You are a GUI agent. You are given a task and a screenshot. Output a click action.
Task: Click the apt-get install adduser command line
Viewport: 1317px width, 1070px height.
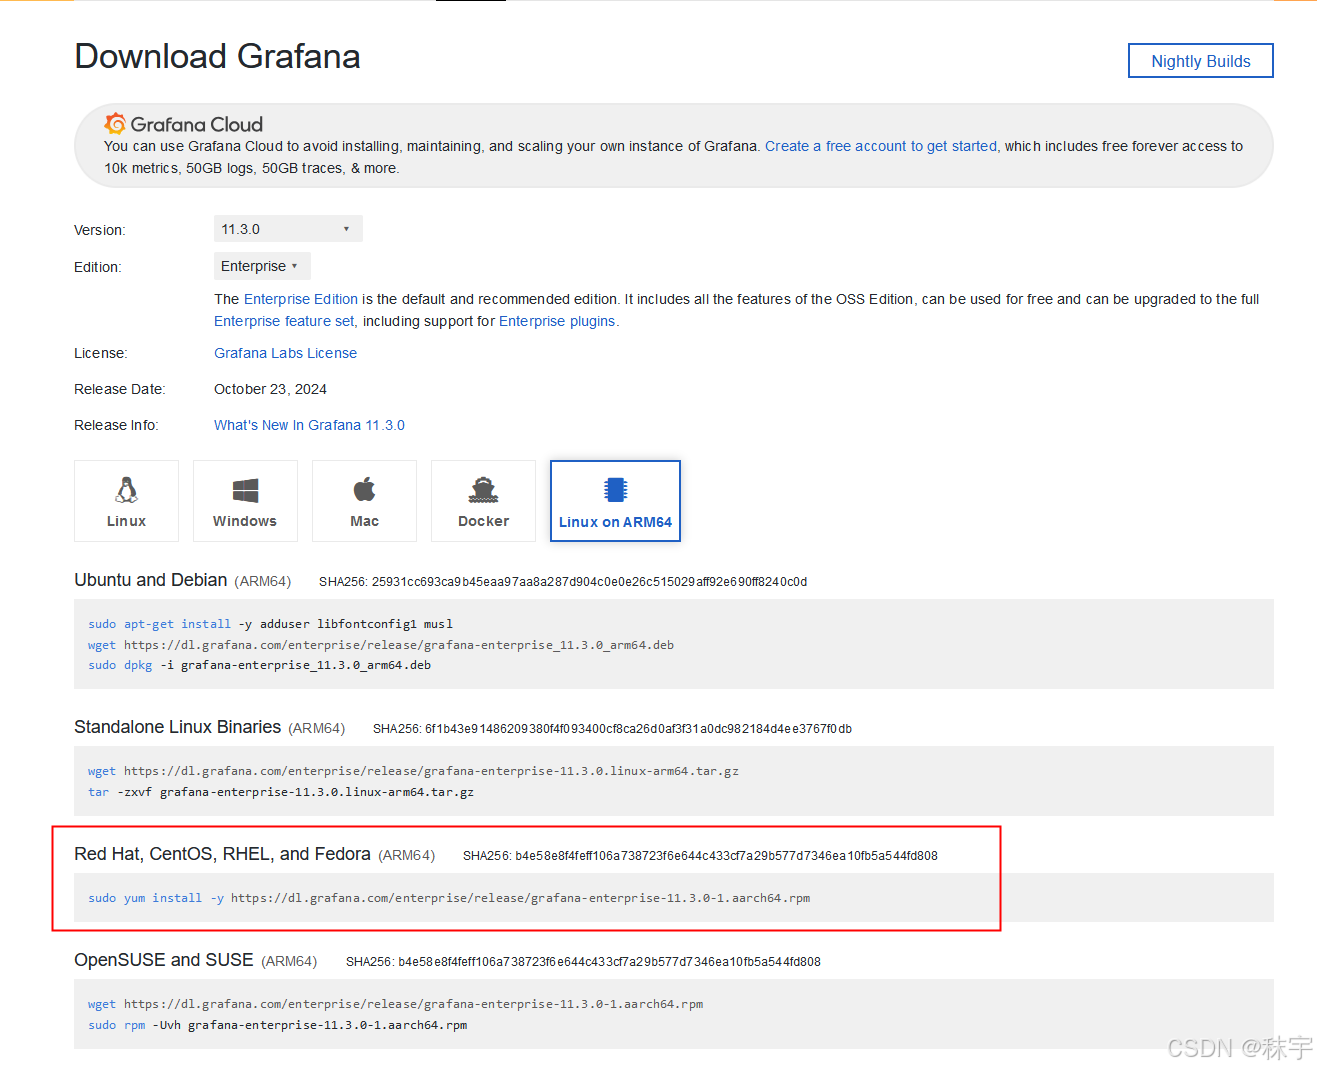pyautogui.click(x=270, y=624)
